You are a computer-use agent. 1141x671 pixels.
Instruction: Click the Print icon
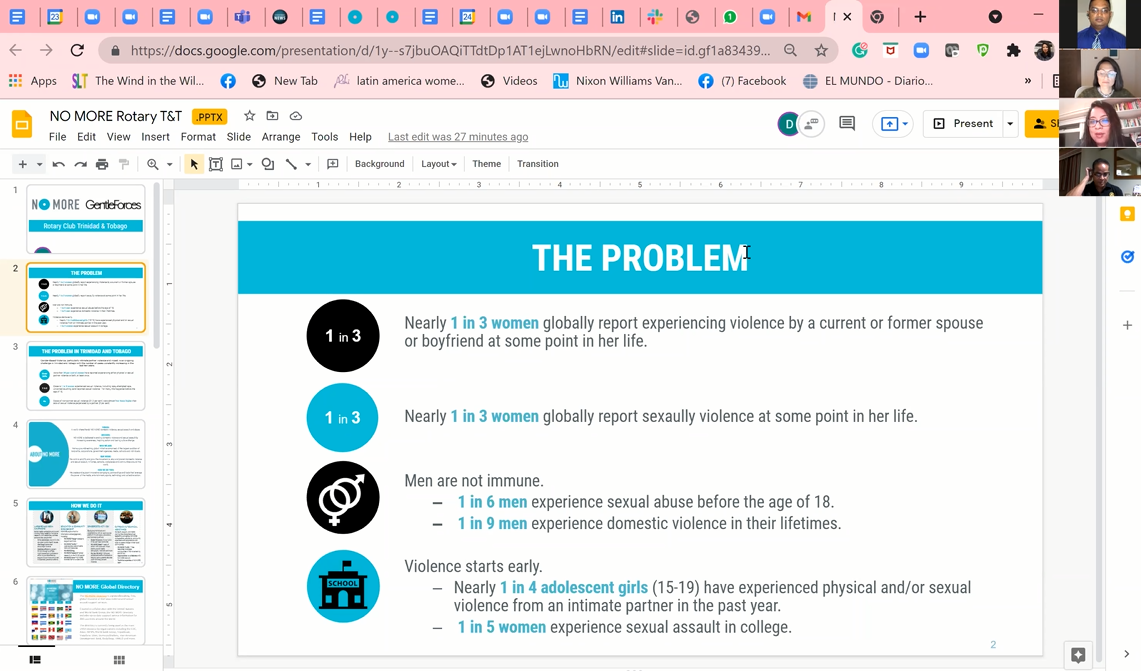[x=102, y=164]
